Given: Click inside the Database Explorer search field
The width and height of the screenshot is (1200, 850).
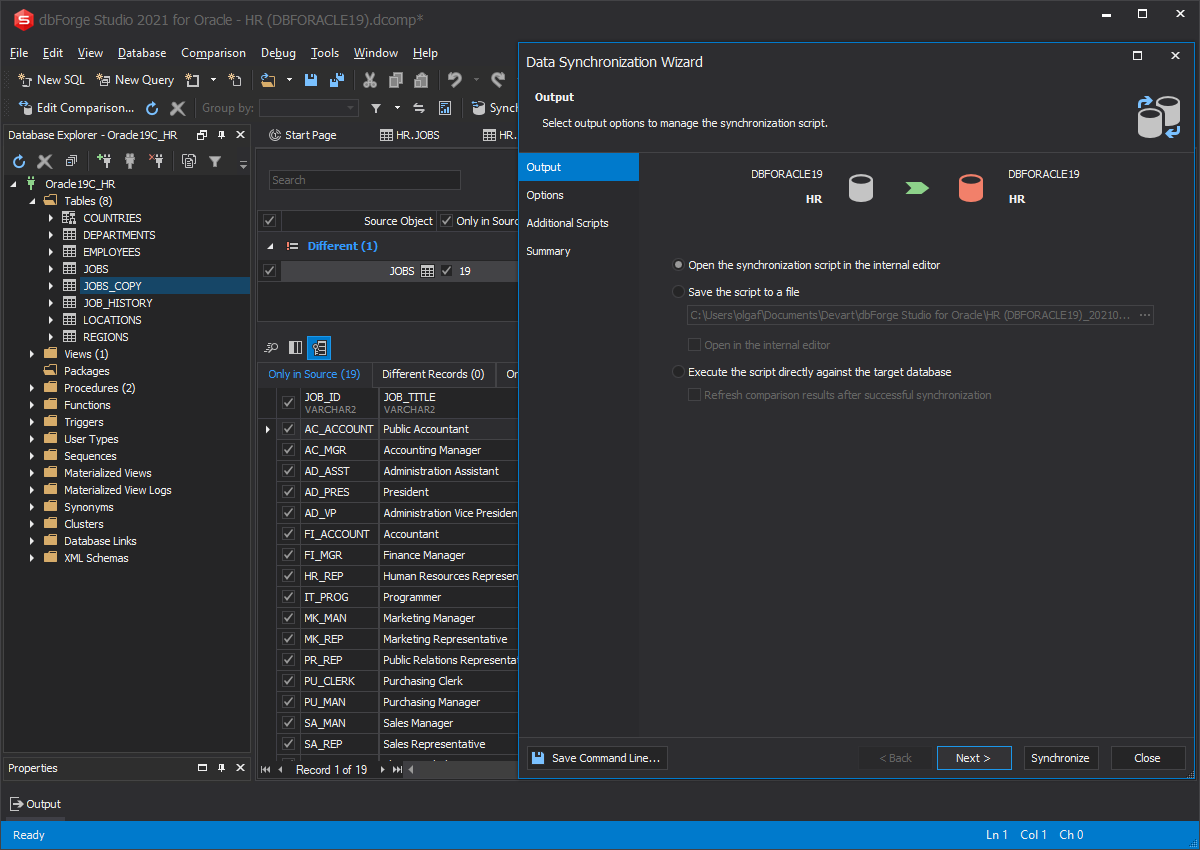Looking at the screenshot, I should pyautogui.click(x=364, y=180).
